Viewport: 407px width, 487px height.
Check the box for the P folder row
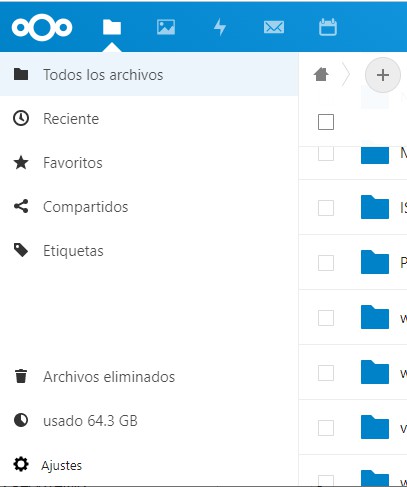point(326,263)
